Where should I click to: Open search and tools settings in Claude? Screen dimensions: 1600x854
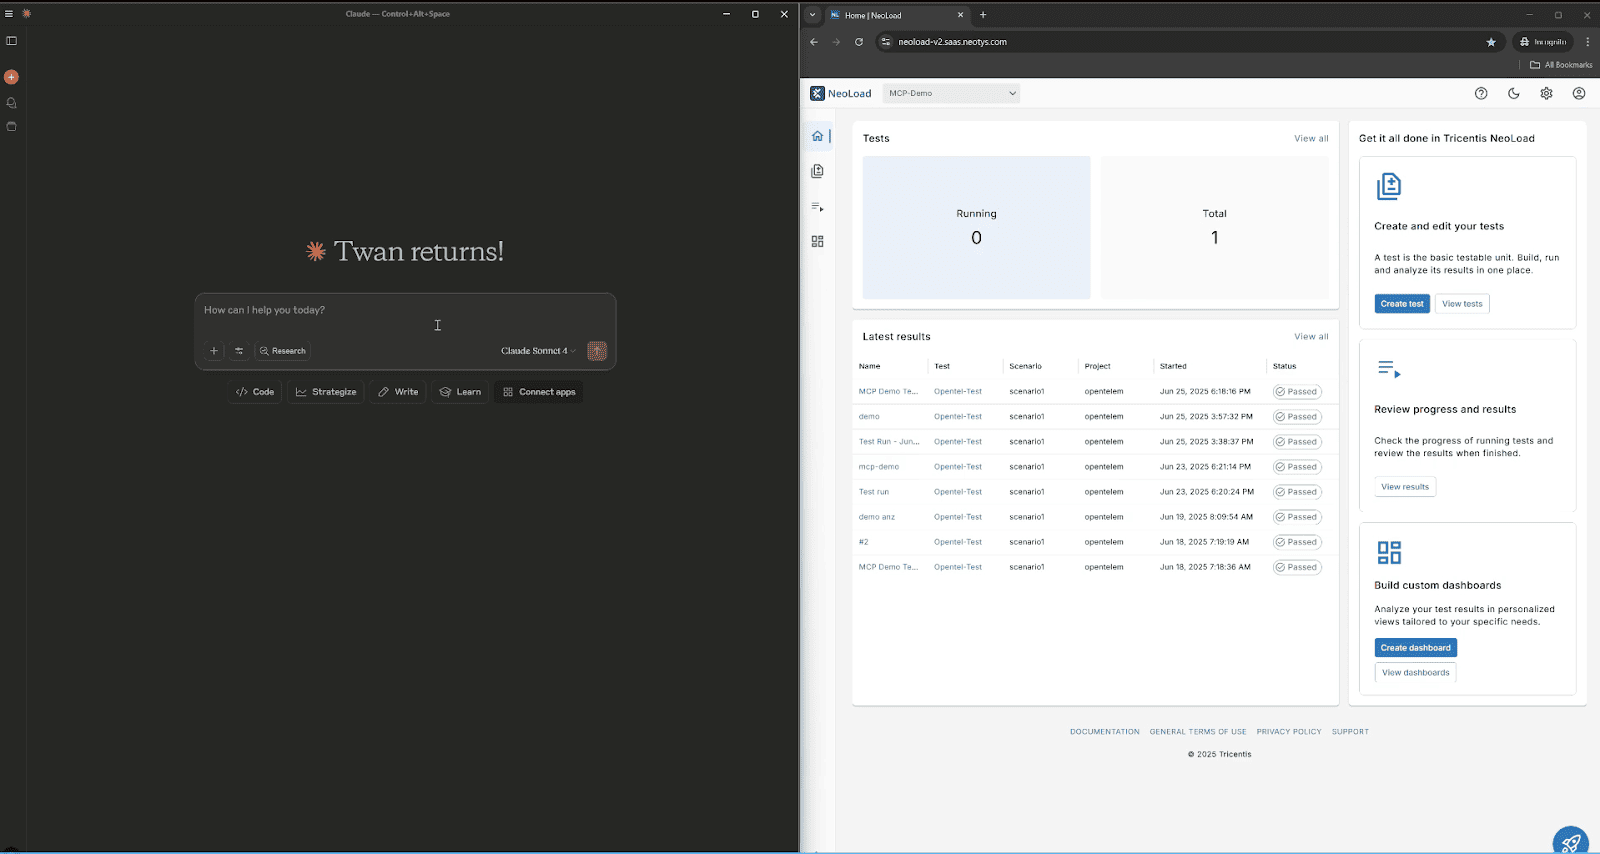tap(239, 351)
